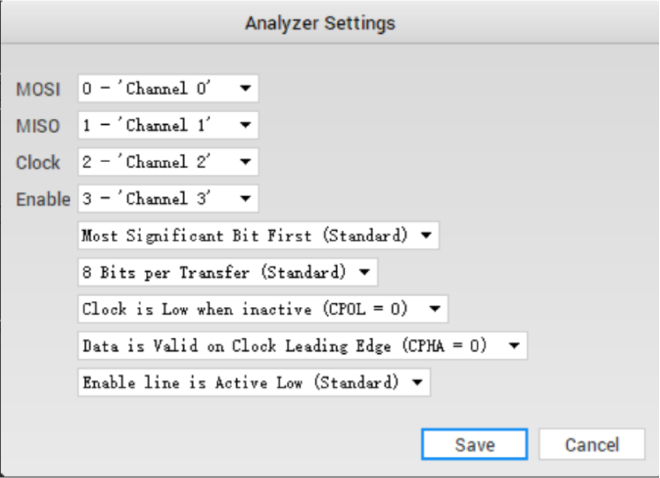Click the Enable label
Viewport: 660px width, 478px height.
(43, 199)
